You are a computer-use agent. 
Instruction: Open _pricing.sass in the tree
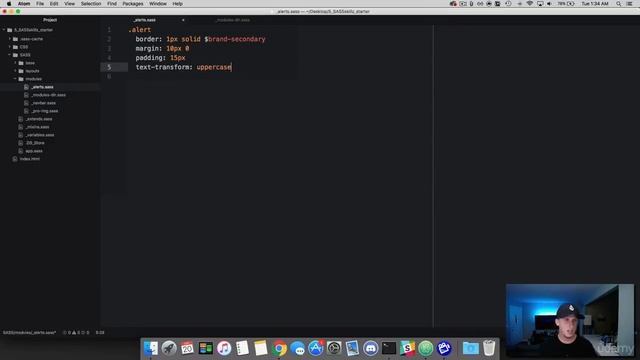[x=44, y=111]
